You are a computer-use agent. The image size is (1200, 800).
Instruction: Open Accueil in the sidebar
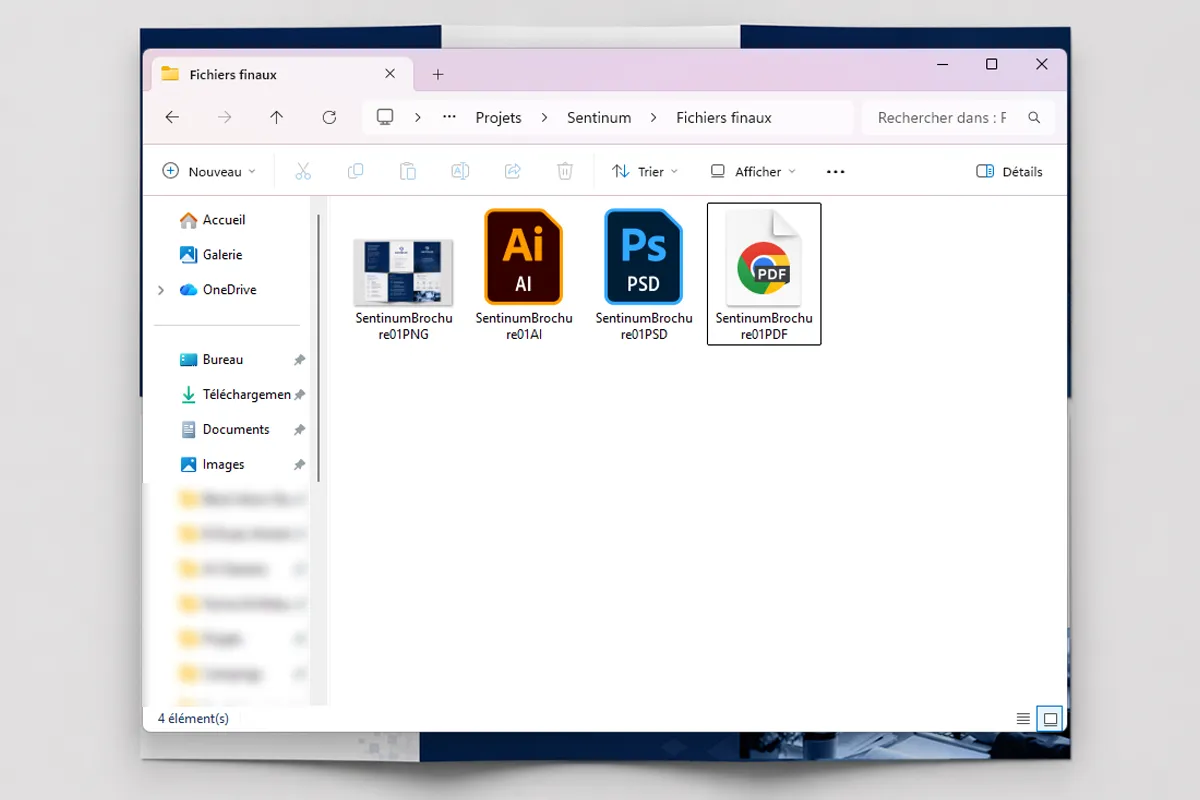pos(213,220)
